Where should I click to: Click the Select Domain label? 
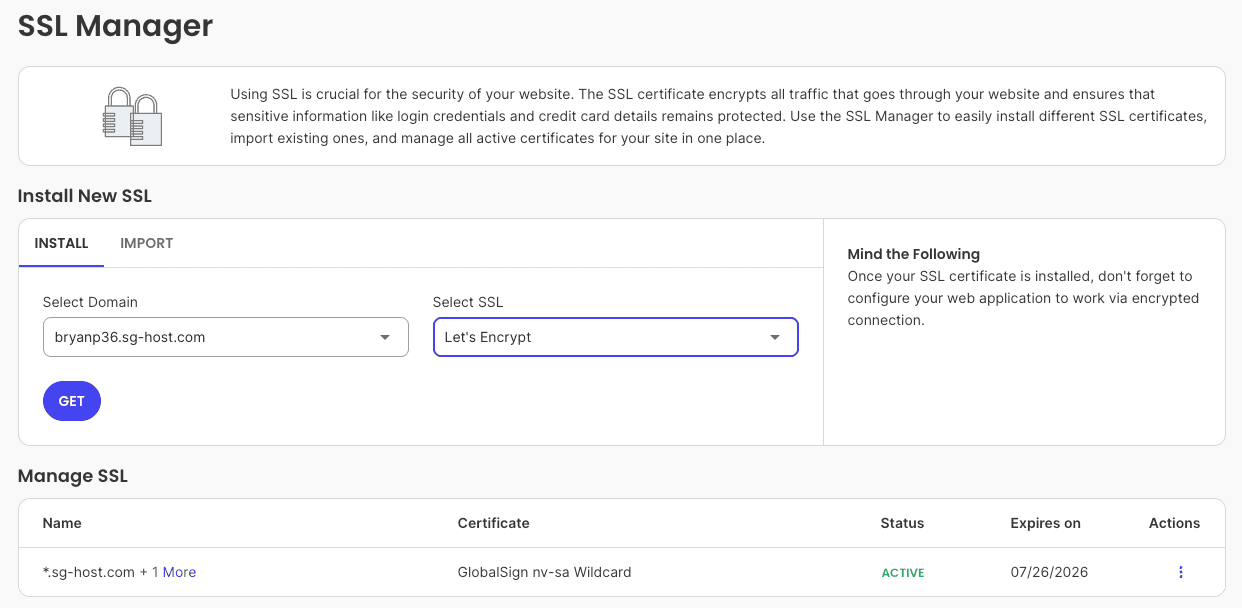click(90, 302)
